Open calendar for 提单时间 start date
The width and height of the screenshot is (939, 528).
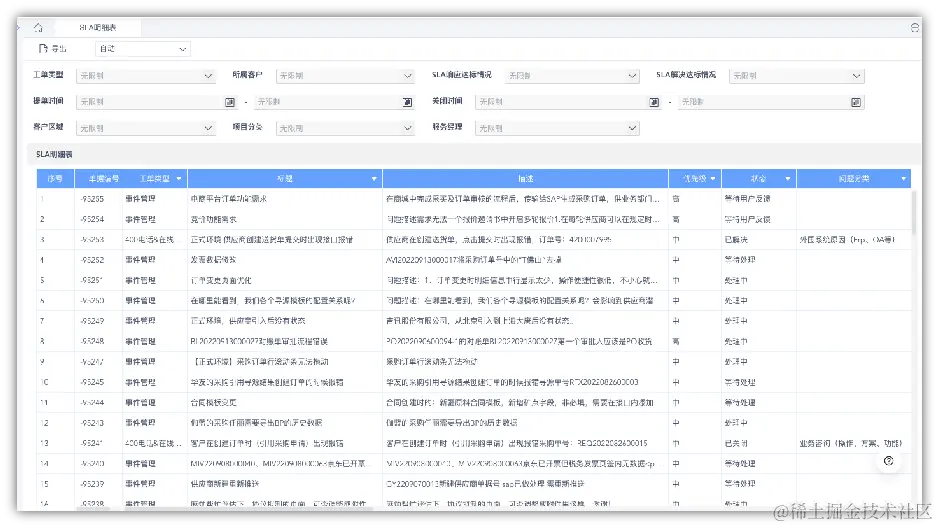229,102
